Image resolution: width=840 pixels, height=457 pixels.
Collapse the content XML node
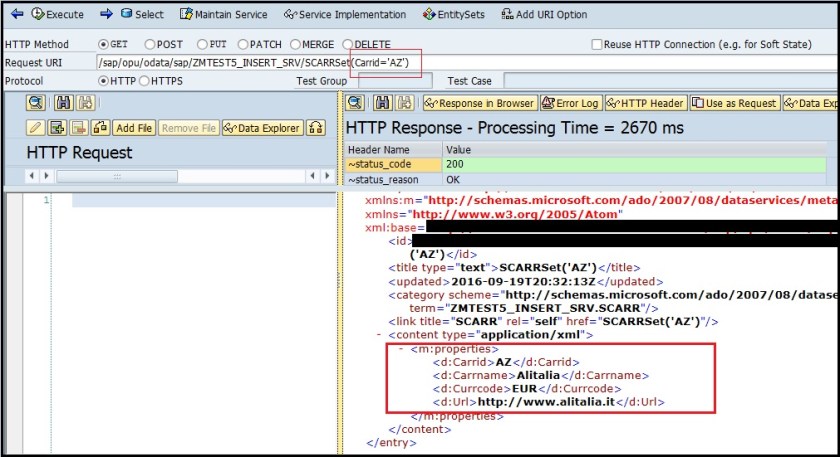pos(378,333)
